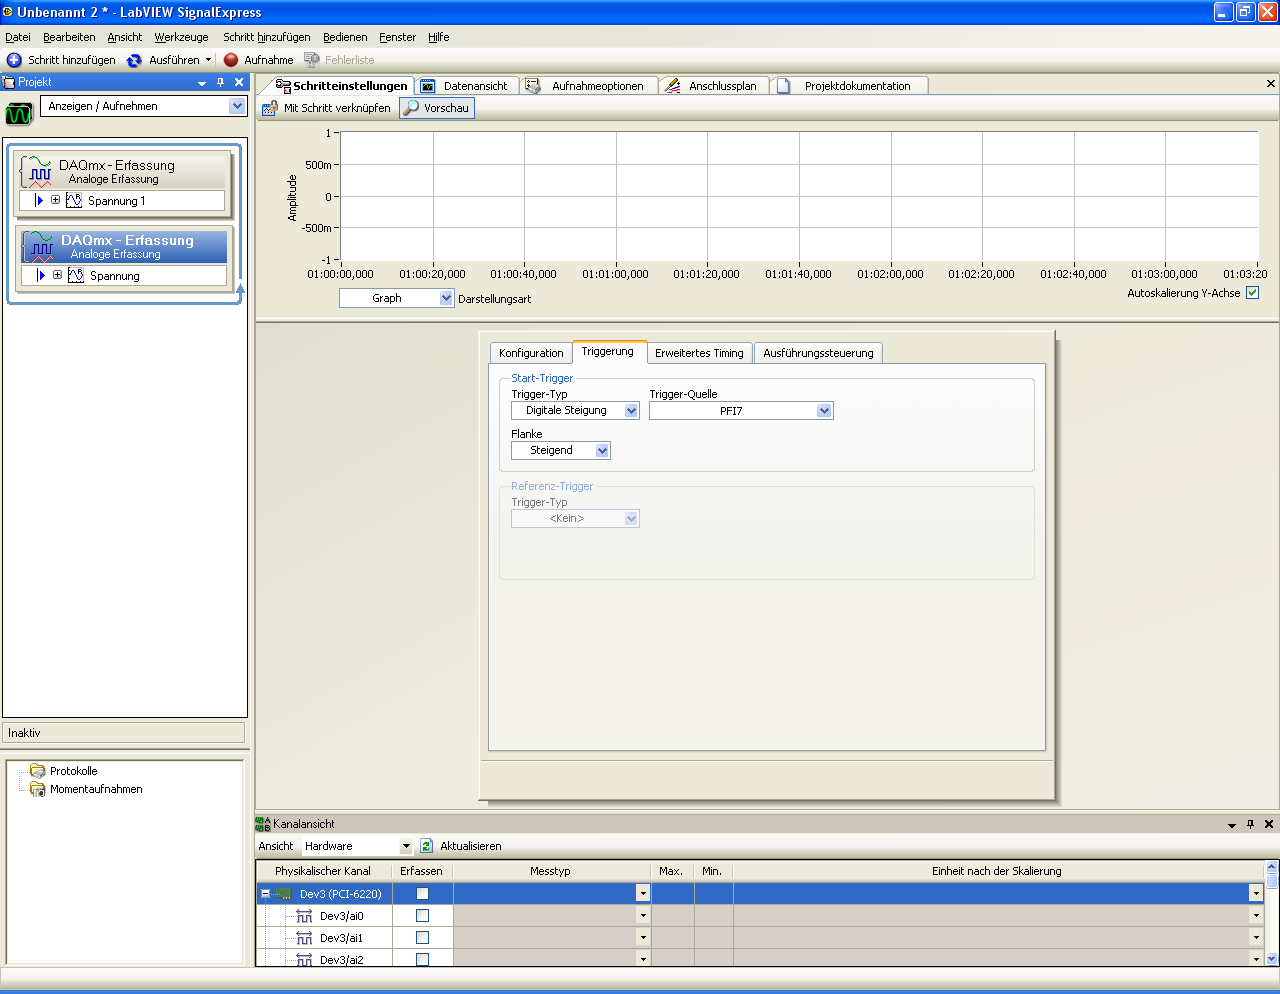1280x994 pixels.
Task: Open the Datei menu
Action: (x=18, y=37)
